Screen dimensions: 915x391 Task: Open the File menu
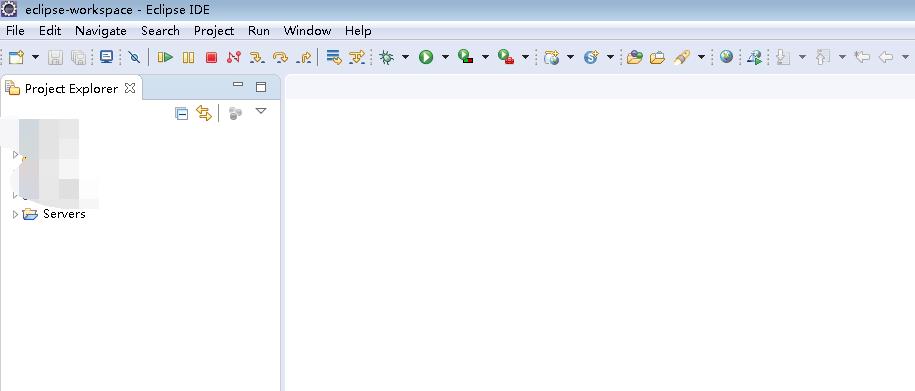(x=15, y=31)
